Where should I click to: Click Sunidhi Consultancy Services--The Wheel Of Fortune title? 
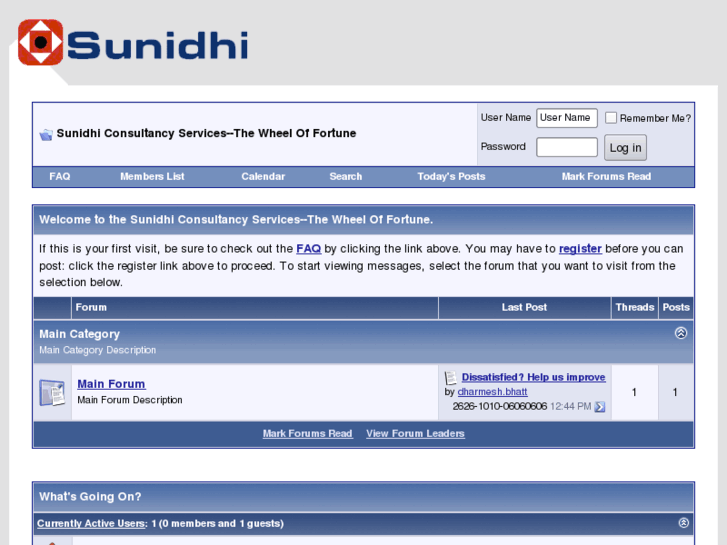click(x=206, y=133)
